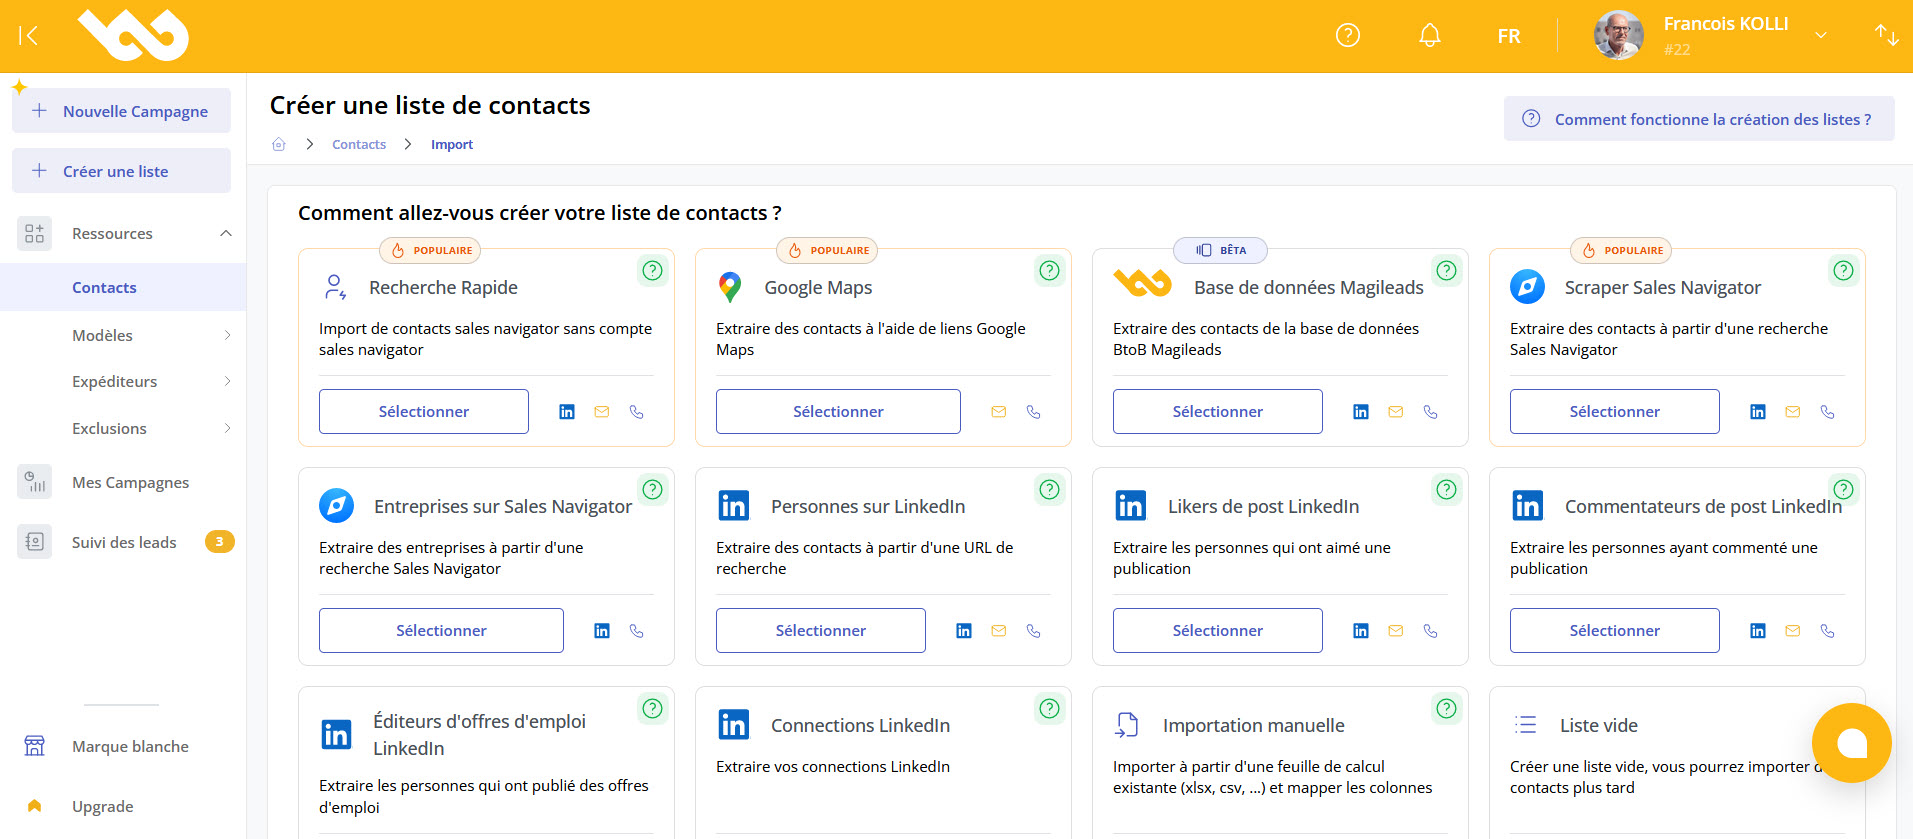This screenshot has height=839, width=1913.
Task: Select Base de données Magileads option
Action: point(1218,411)
